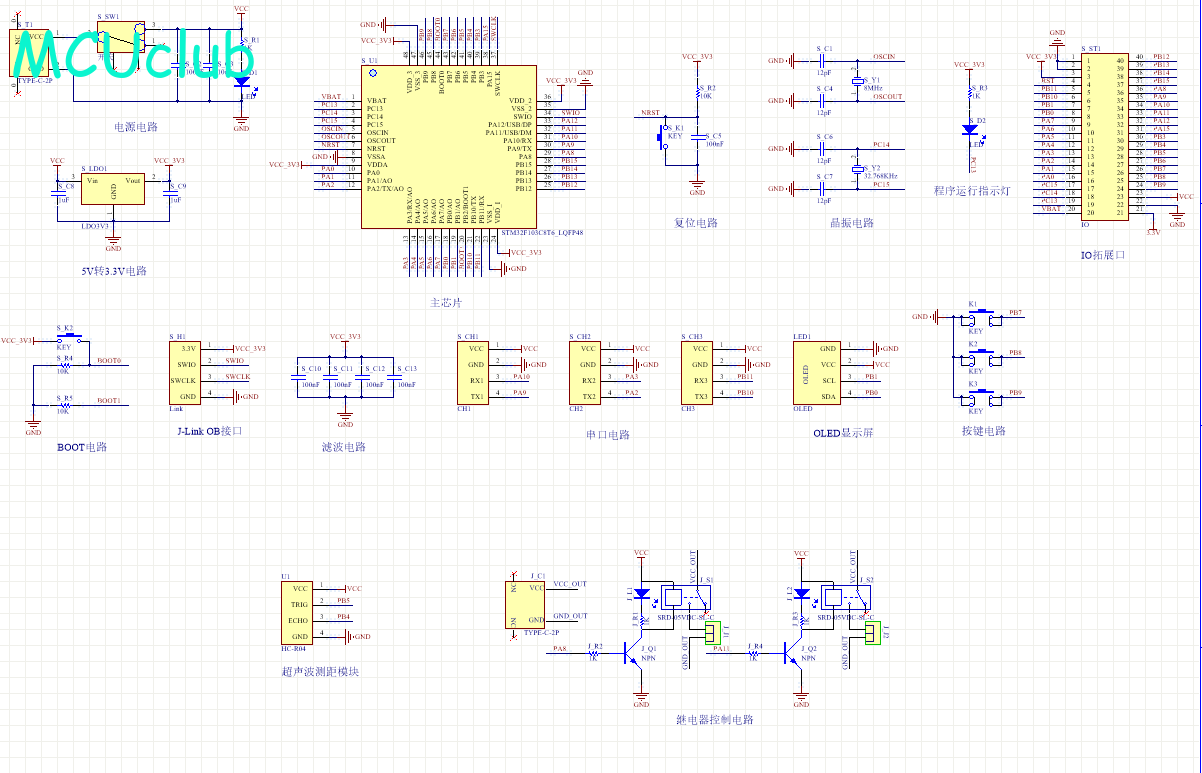Click the J_S2 relay symbol

point(846,599)
